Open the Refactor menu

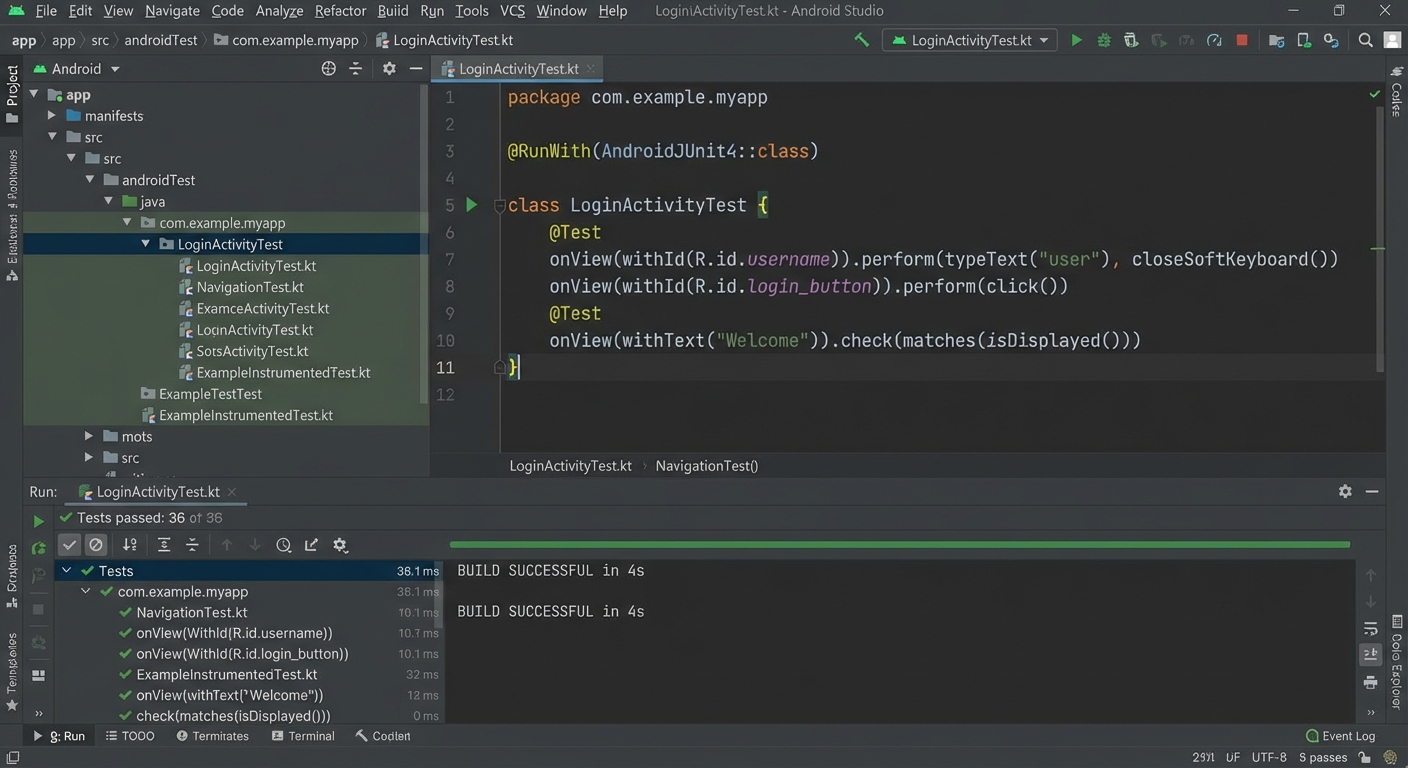pyautogui.click(x=340, y=11)
